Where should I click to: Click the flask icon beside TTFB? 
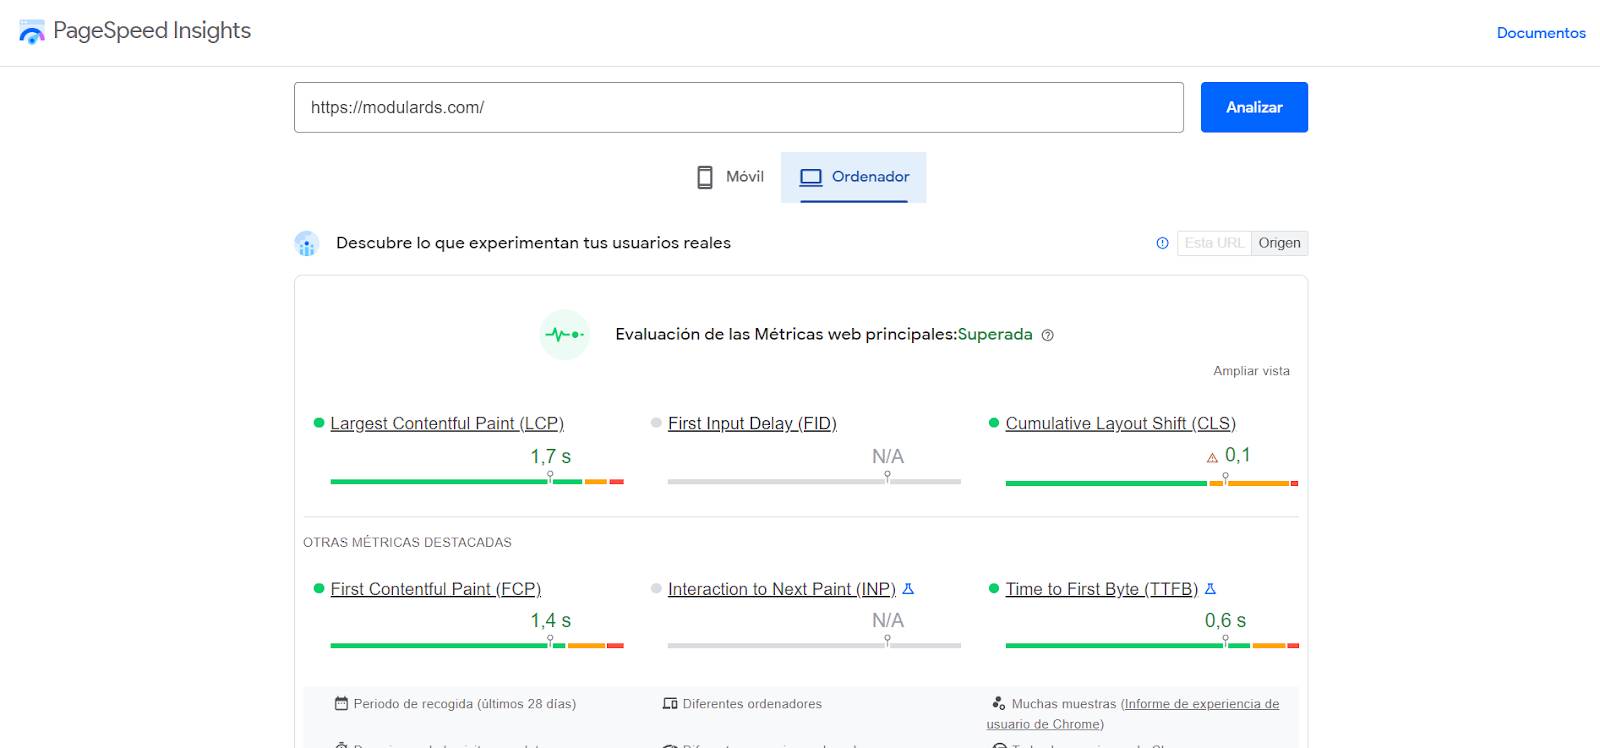(1210, 589)
